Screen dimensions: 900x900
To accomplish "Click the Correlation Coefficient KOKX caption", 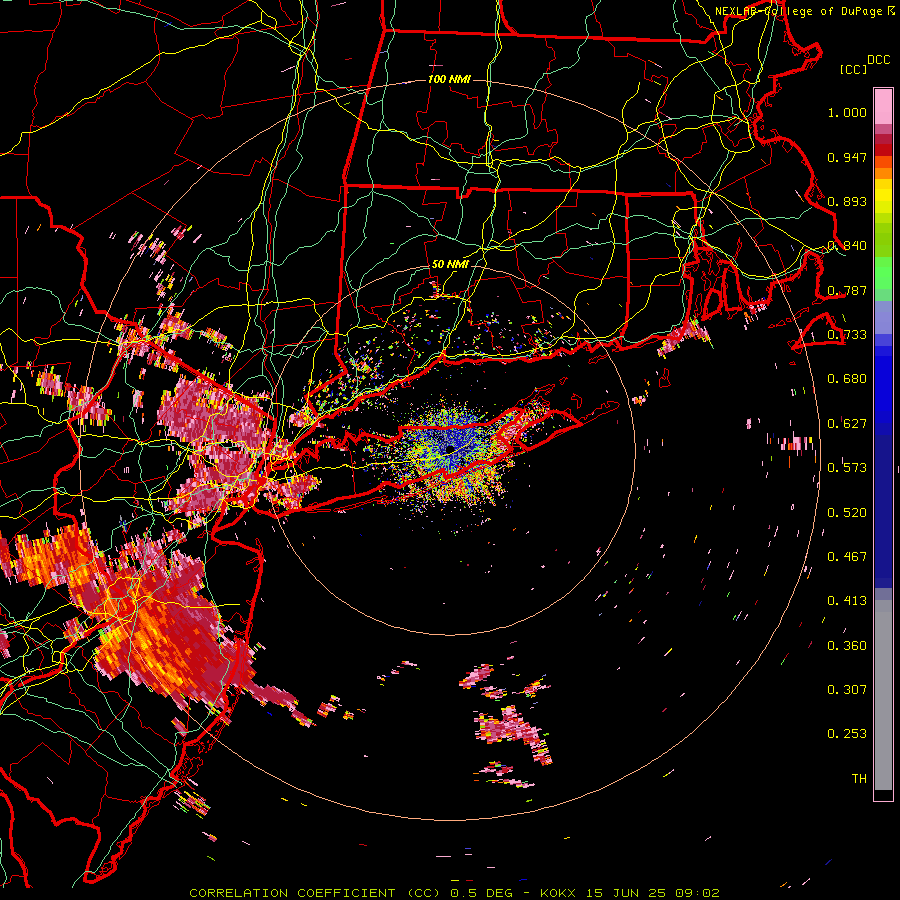I will click(454, 893).
